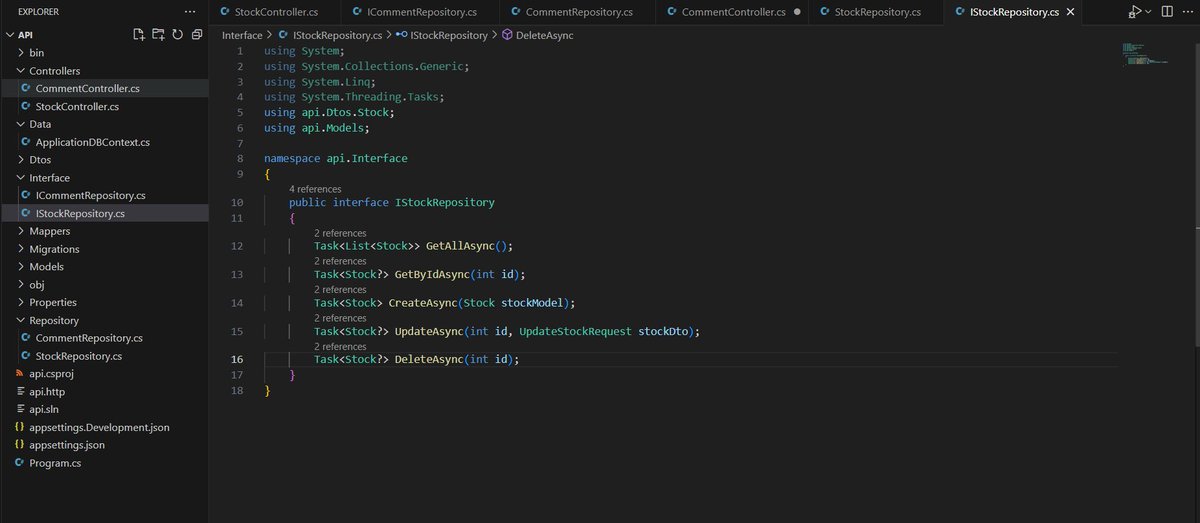This screenshot has height=523, width=1200.
Task: Open CommentRepository.cs in Explorer
Action: point(89,338)
